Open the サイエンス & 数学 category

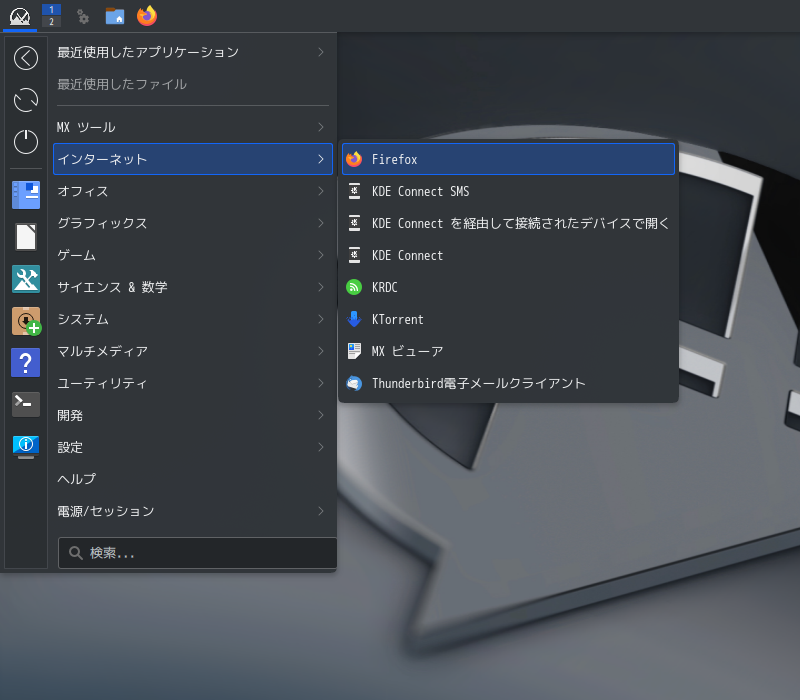click(193, 287)
